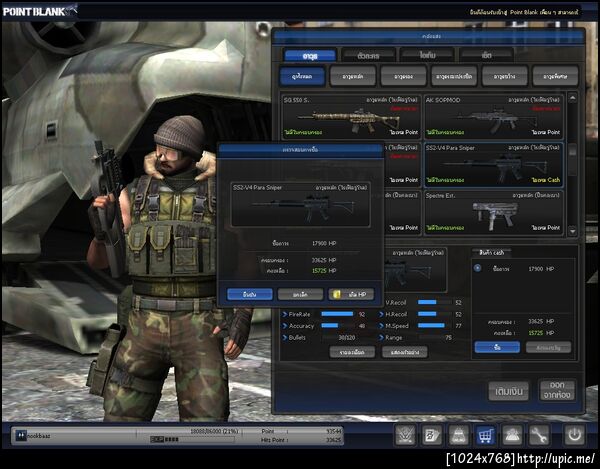
Task: Click the Accuracy stat bar
Action: click(x=337, y=326)
